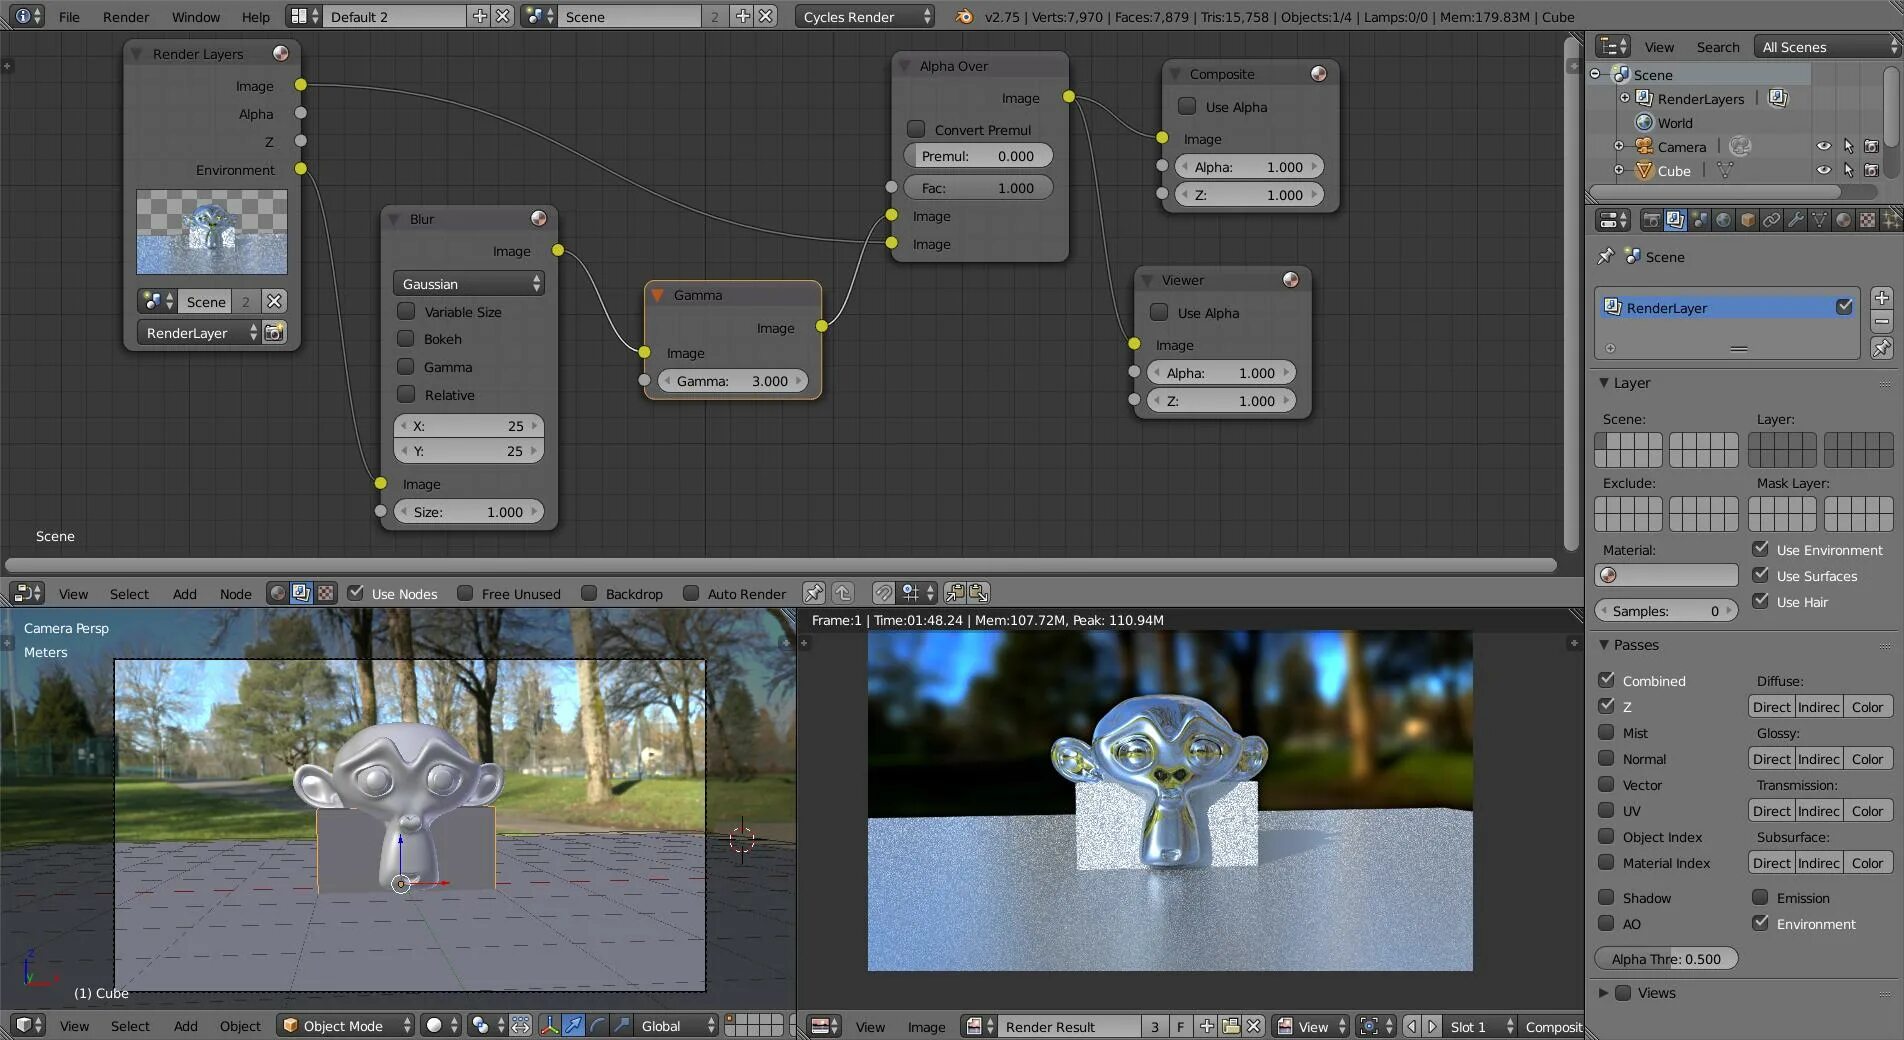Click the Glossy Direct pass button
Viewport: 1904px width, 1040px height.
(1771, 759)
